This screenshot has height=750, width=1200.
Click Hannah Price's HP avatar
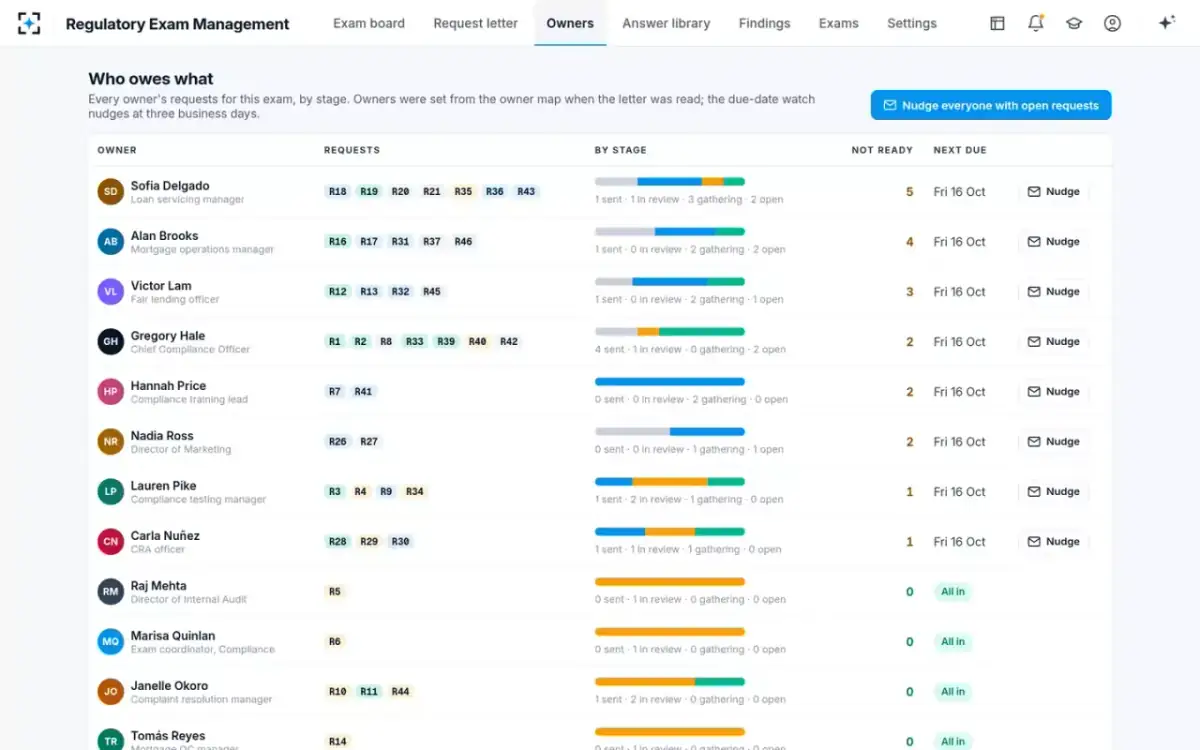coord(111,392)
